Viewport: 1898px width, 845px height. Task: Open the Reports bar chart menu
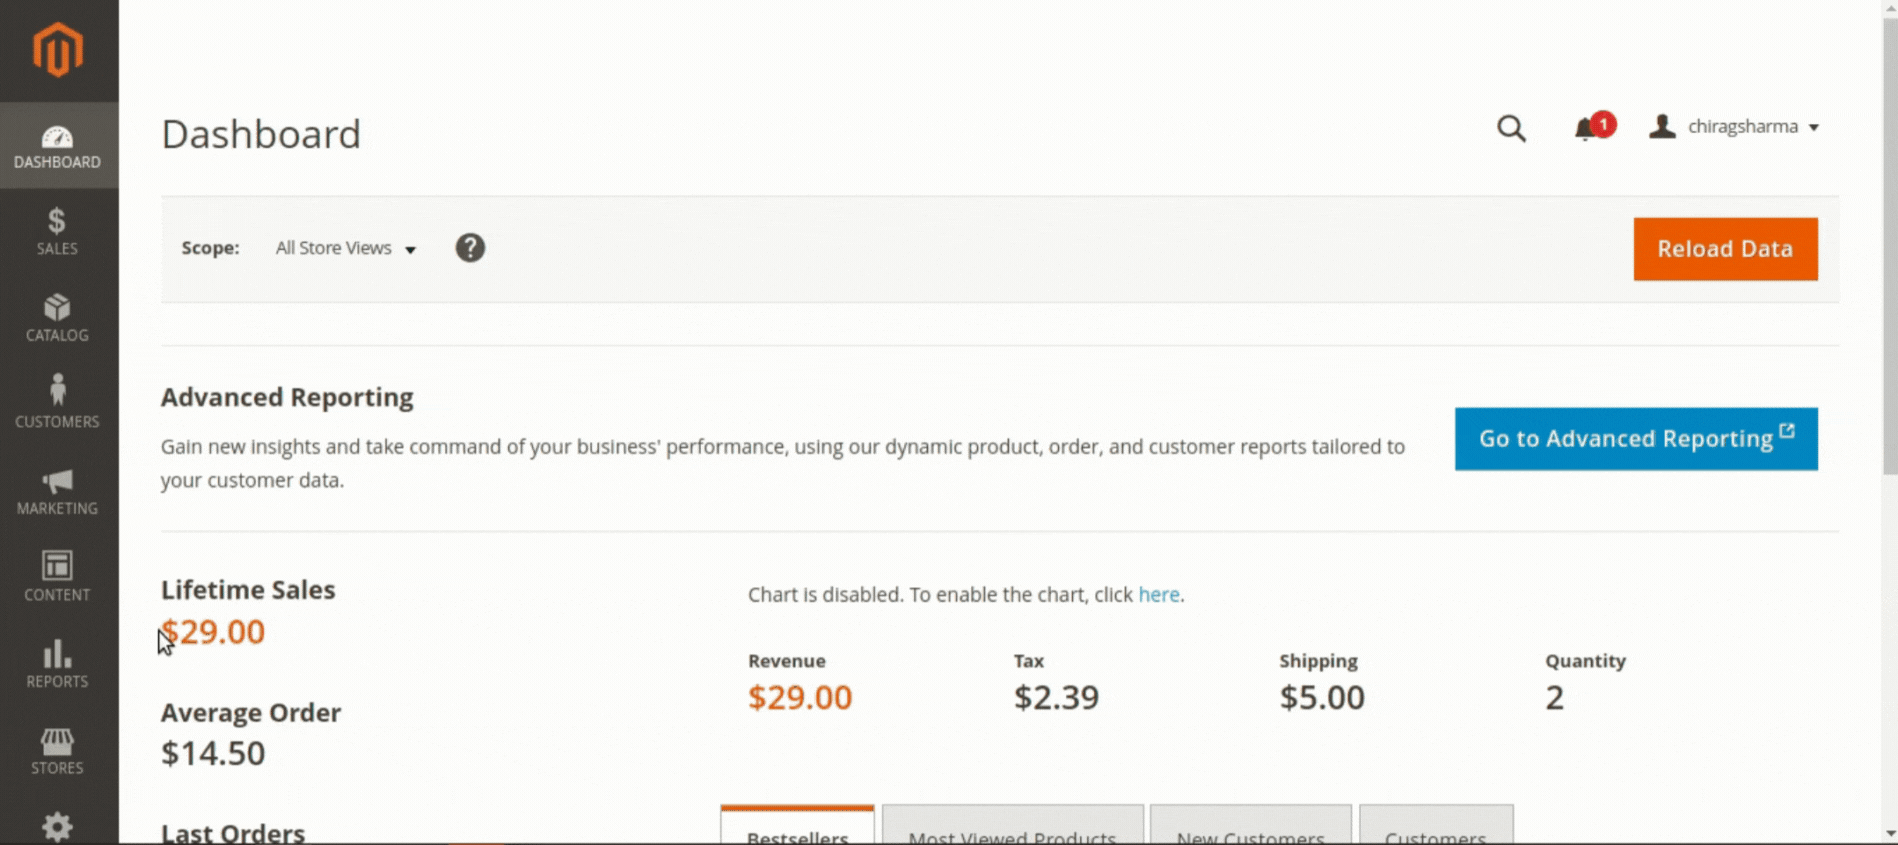coord(57,664)
